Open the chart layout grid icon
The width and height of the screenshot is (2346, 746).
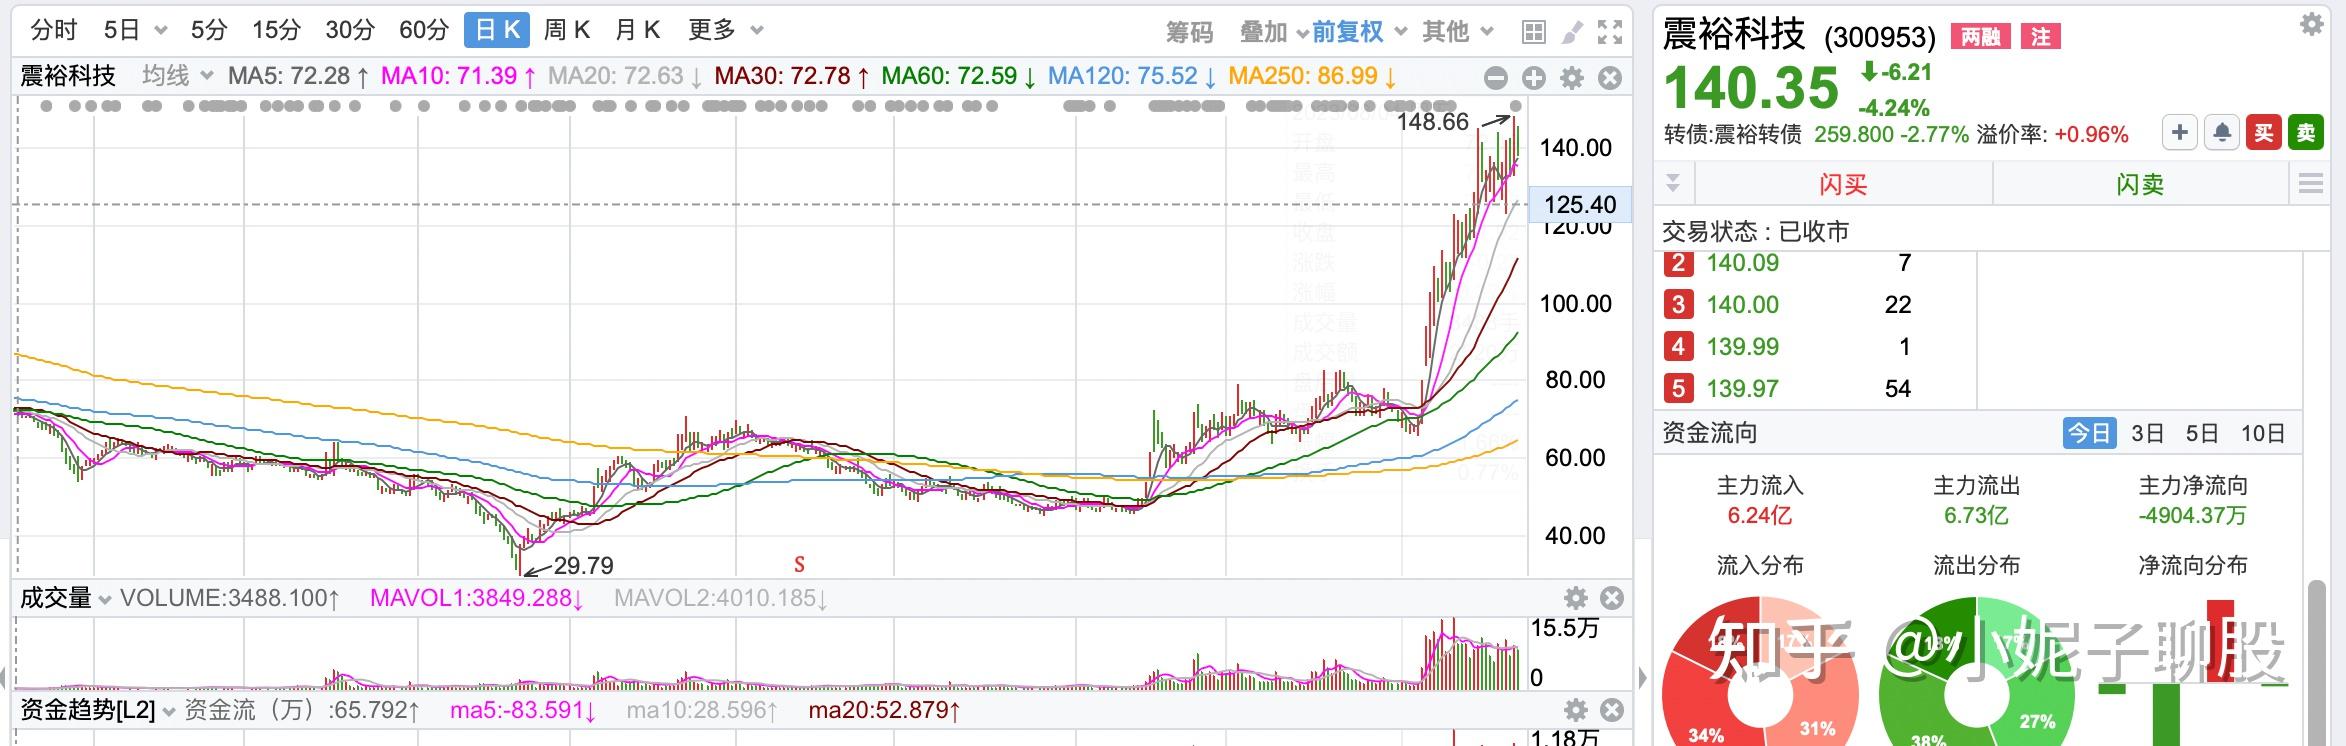pyautogui.click(x=1533, y=32)
